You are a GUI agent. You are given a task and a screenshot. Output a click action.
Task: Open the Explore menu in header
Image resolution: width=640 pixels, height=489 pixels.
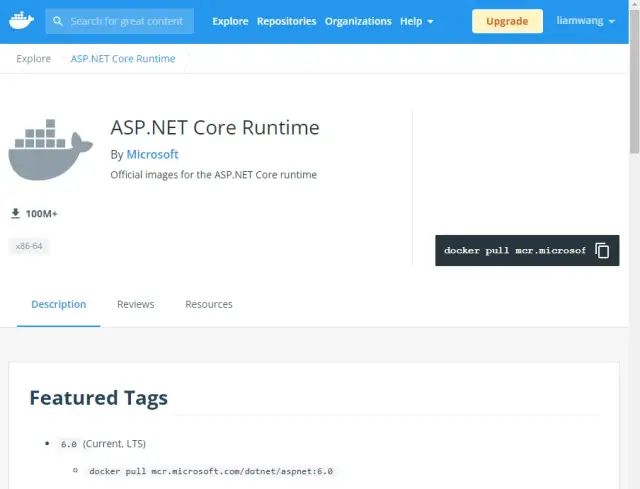(230, 21)
